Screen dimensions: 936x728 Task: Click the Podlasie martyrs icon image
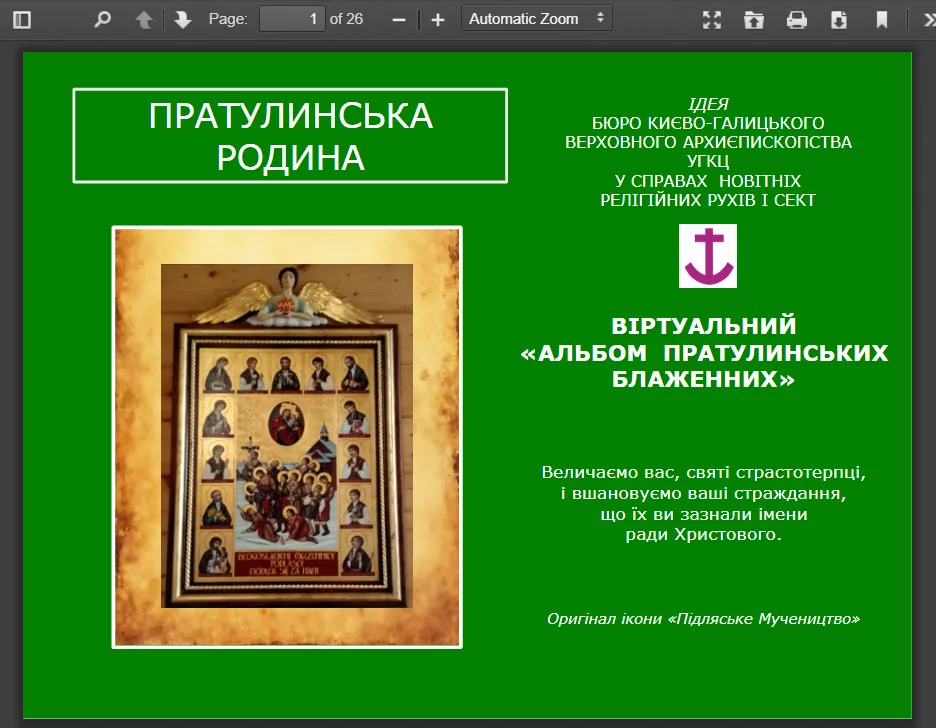pyautogui.click(x=287, y=437)
